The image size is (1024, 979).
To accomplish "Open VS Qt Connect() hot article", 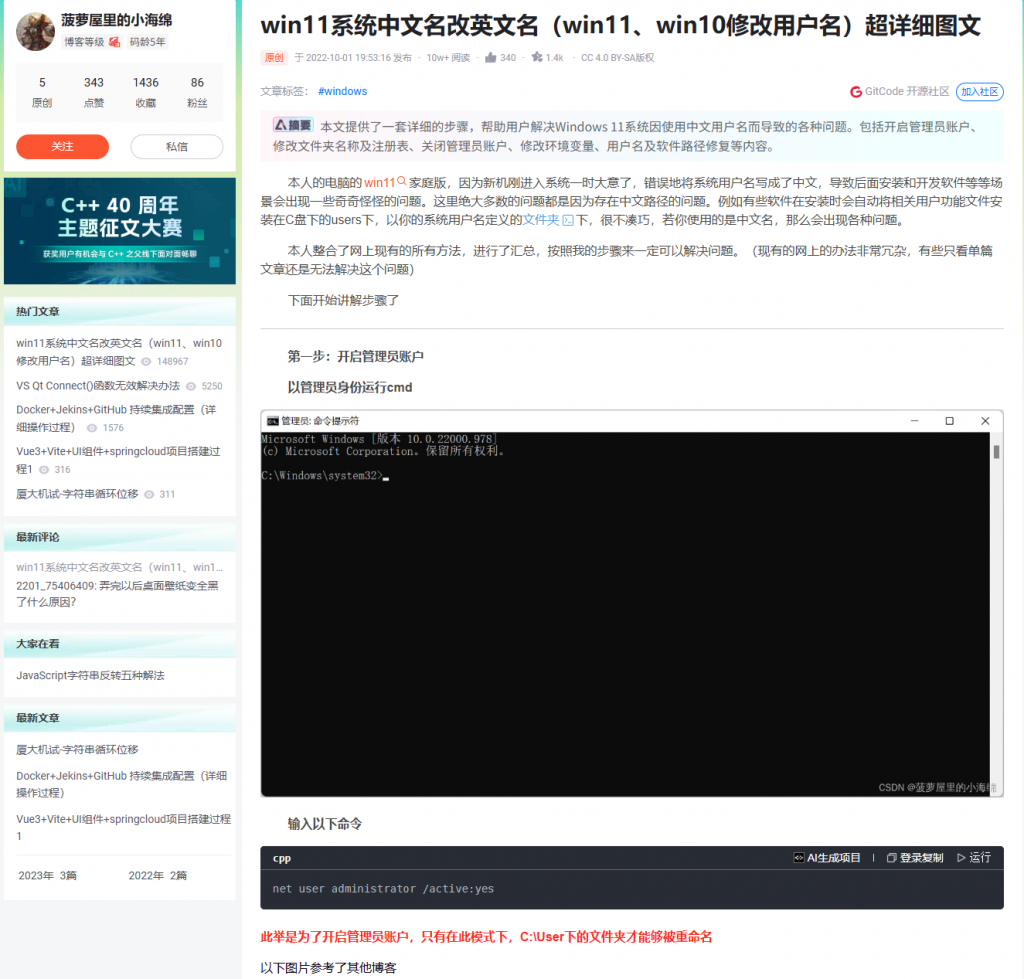I will [98, 385].
